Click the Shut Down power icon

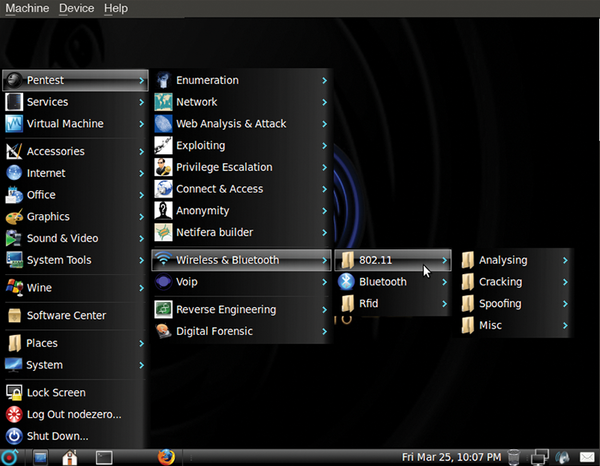14,436
